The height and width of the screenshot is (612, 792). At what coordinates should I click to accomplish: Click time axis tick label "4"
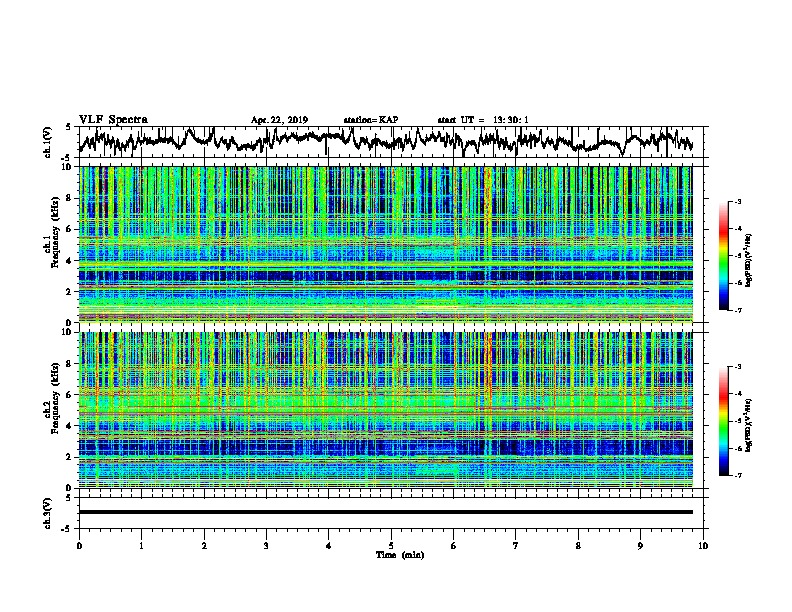[x=329, y=546]
